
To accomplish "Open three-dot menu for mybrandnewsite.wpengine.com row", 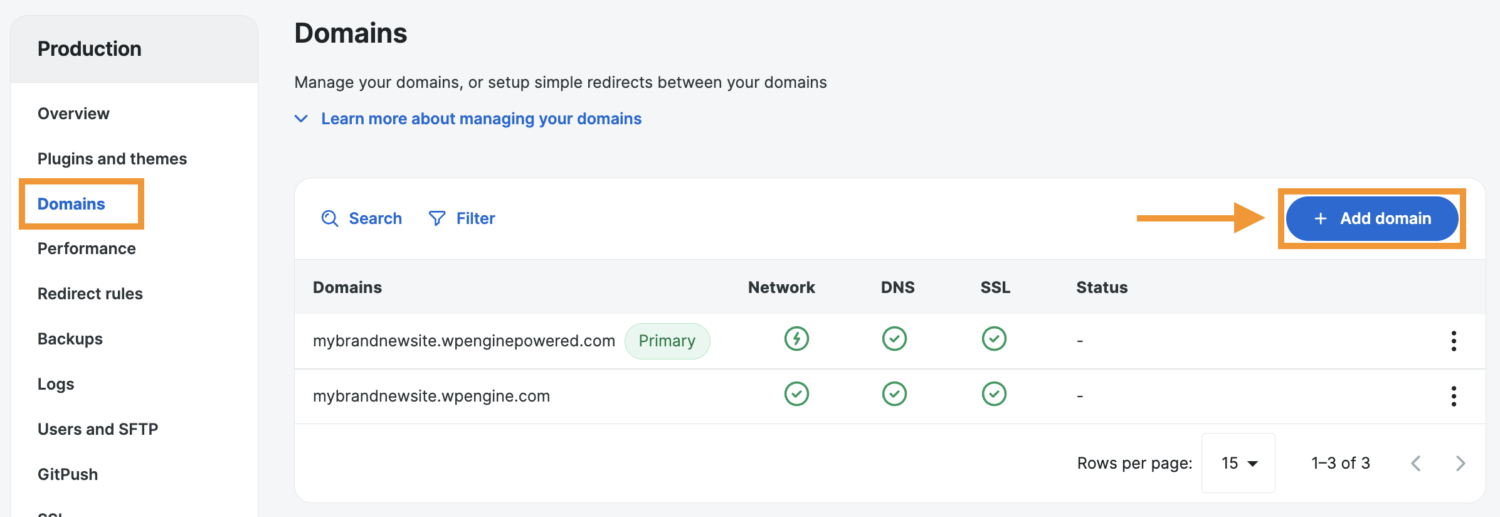I will (1453, 396).
